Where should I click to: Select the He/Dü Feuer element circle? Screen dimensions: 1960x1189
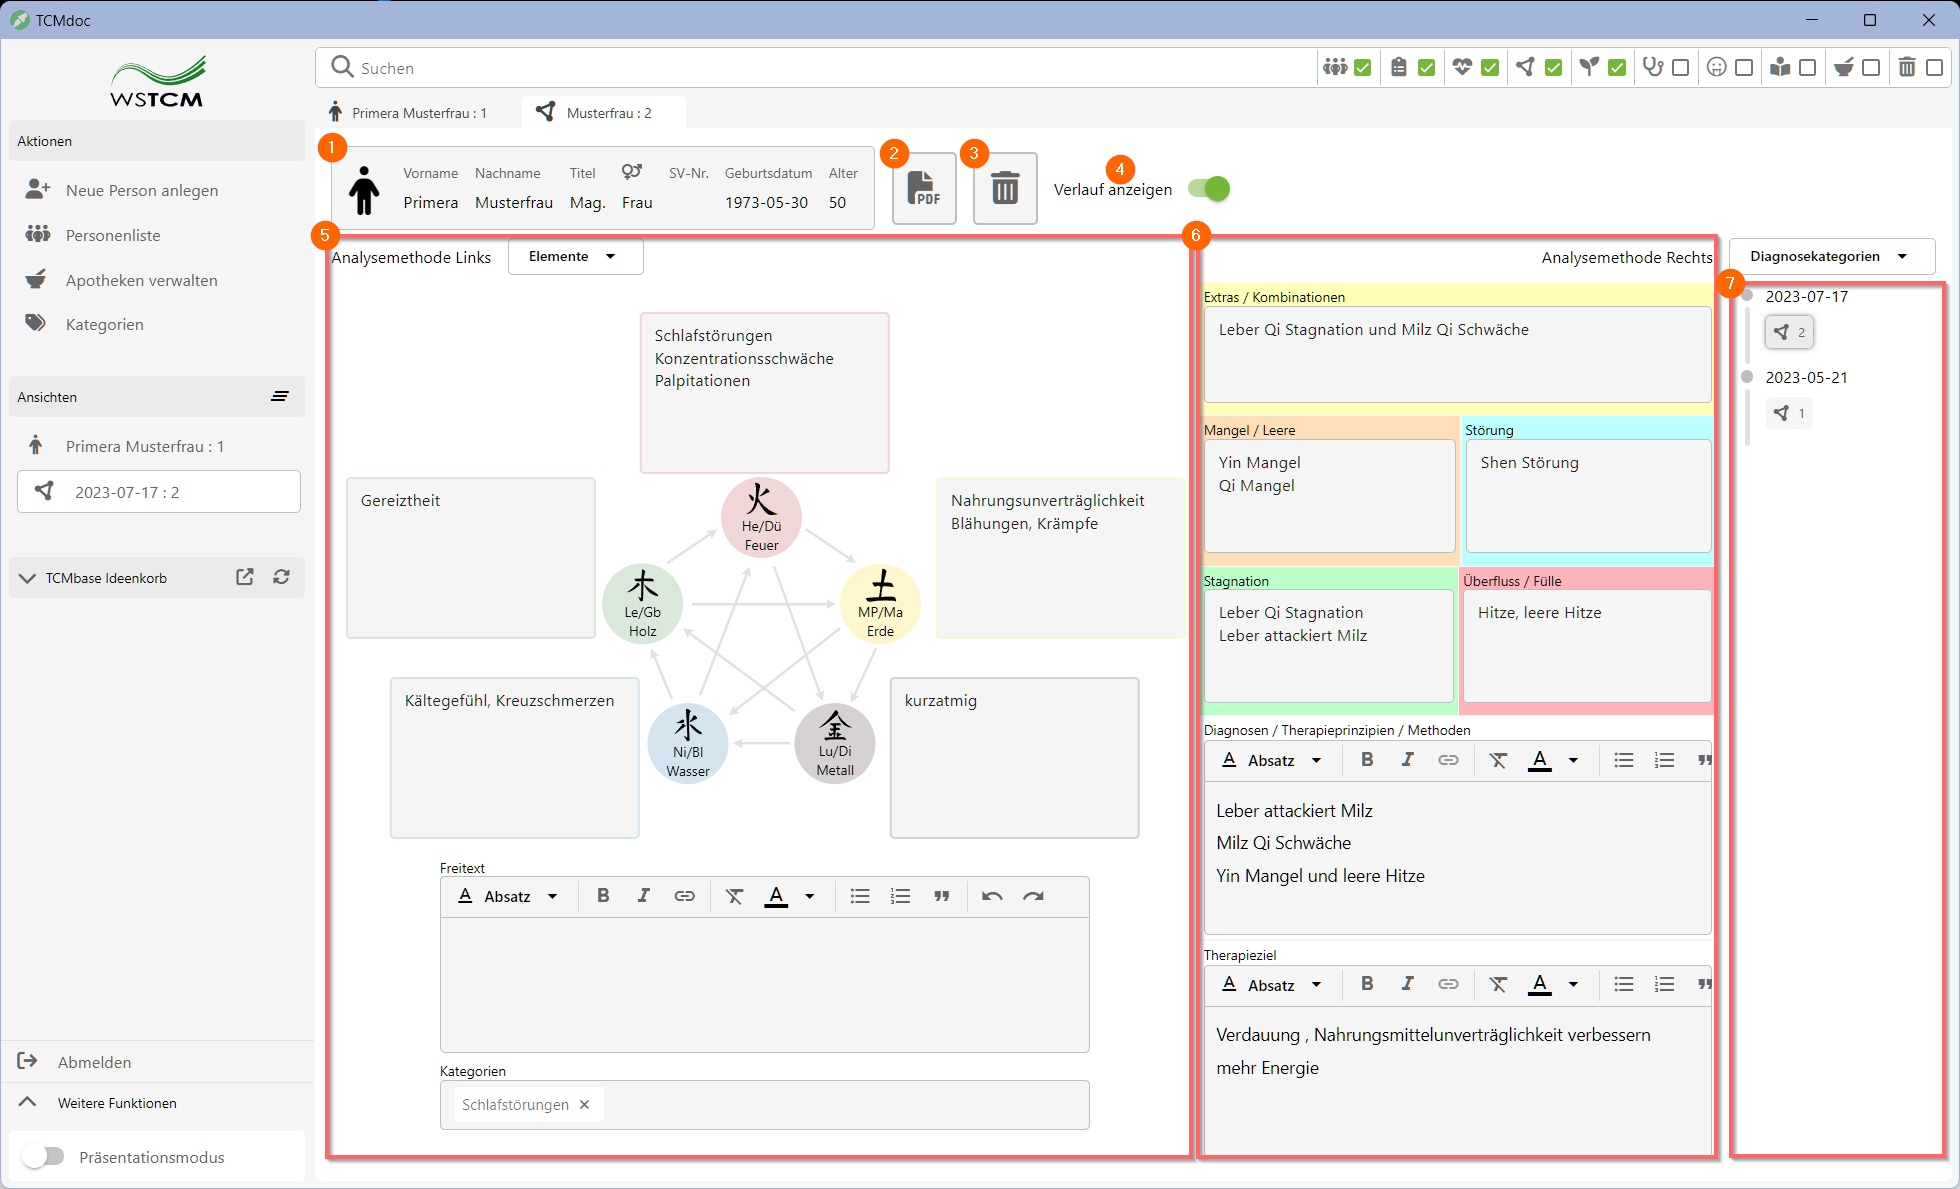[761, 517]
